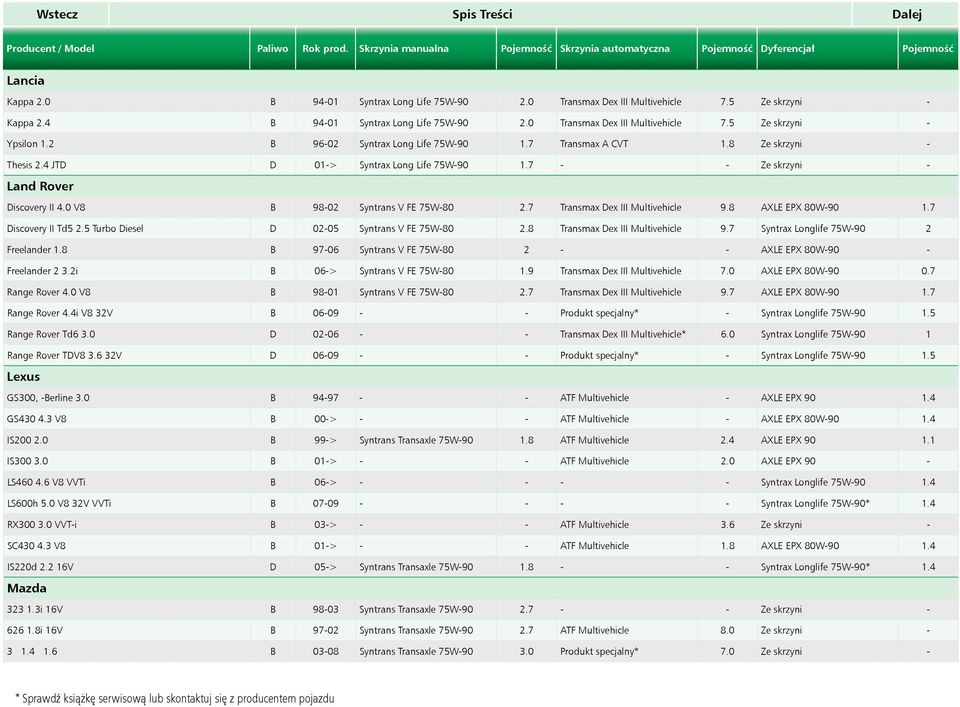Select LS460 4.6 V8 VVTi model
This screenshot has width=960, height=707.
point(47,482)
